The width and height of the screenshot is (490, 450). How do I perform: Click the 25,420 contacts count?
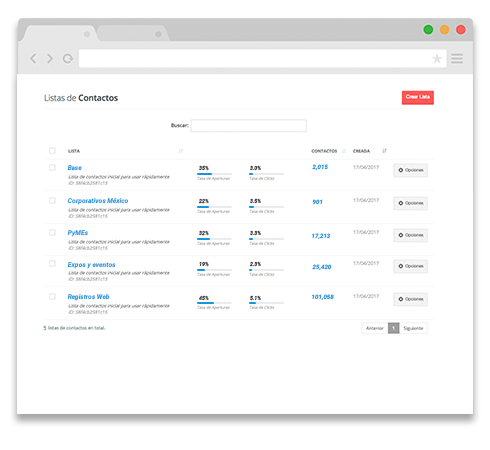[x=322, y=267]
